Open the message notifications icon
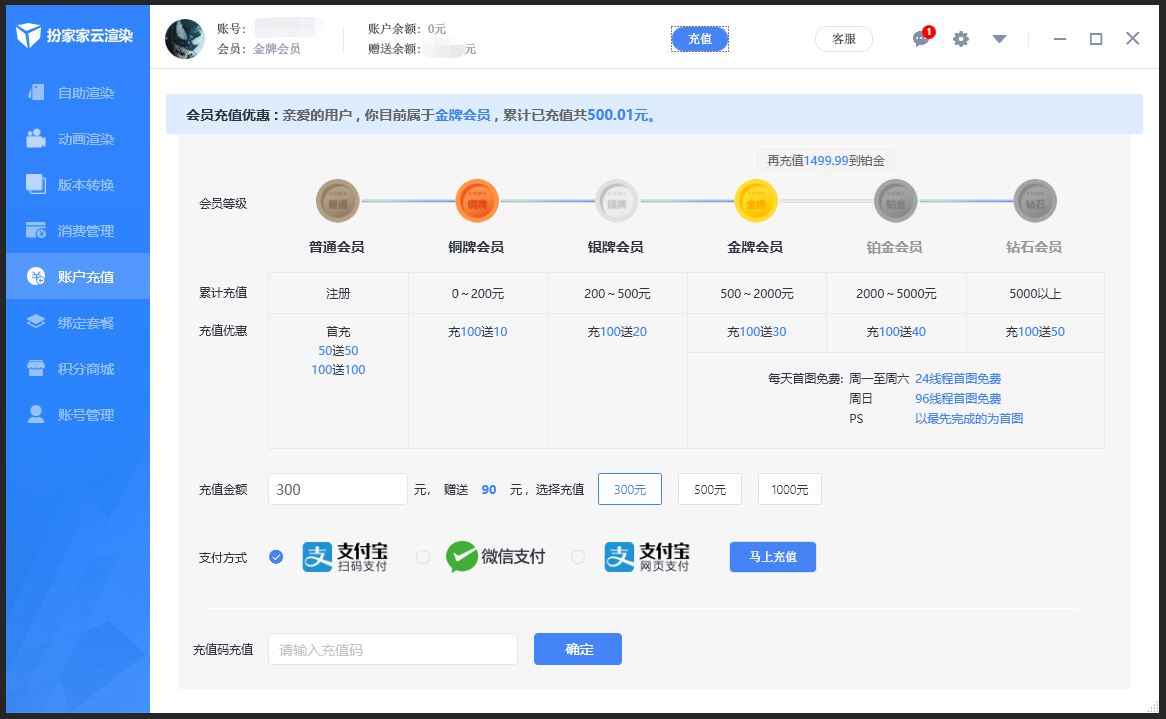1166x719 pixels. click(921, 39)
